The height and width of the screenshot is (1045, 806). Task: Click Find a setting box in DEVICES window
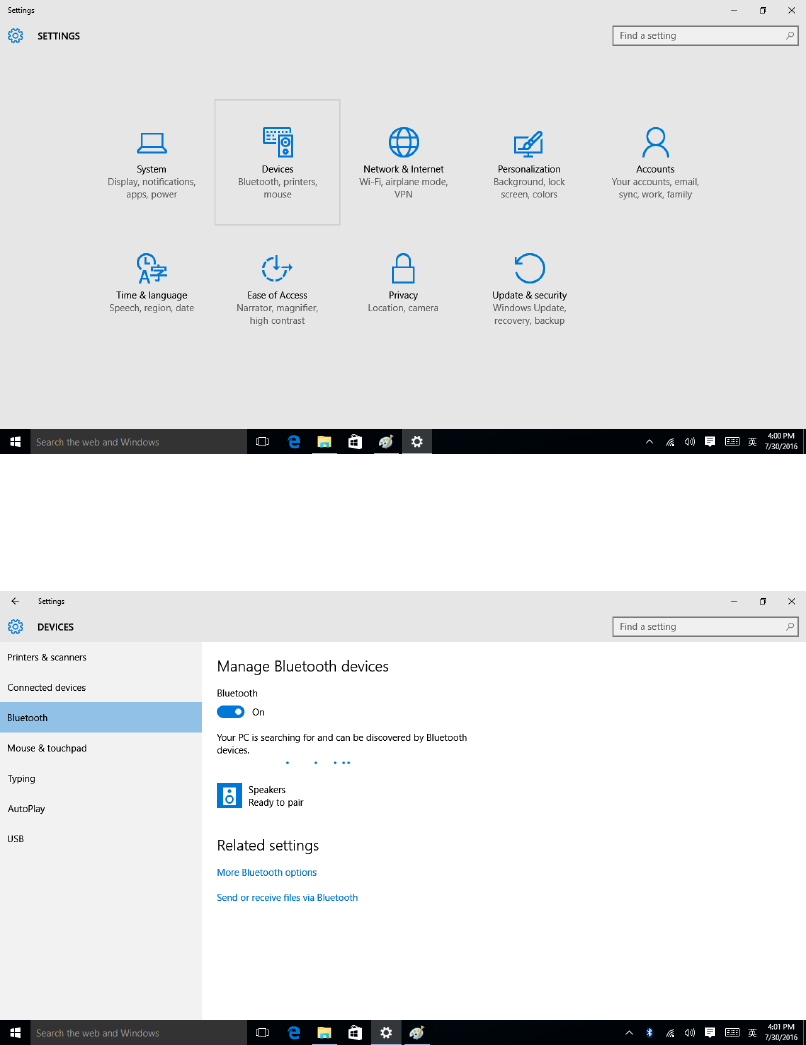(705, 626)
